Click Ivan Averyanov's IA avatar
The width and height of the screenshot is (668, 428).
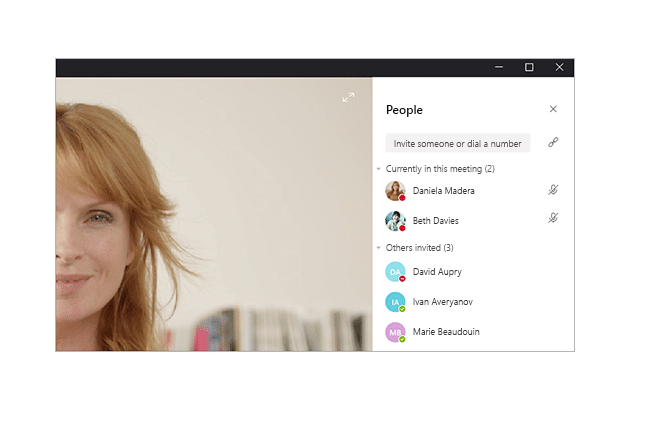tap(395, 301)
